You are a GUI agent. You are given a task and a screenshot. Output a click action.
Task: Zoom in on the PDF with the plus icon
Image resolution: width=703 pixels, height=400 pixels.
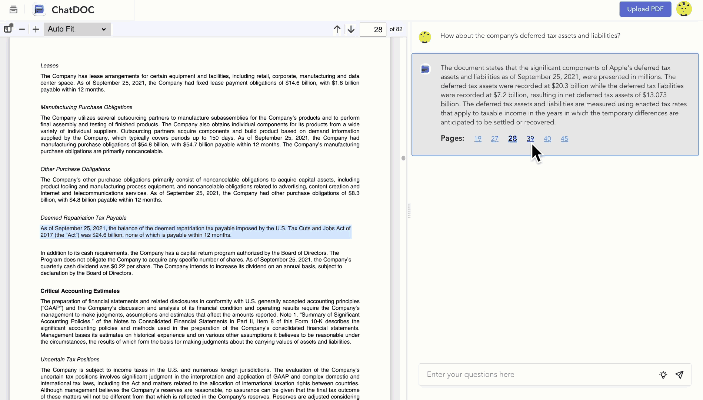36,29
